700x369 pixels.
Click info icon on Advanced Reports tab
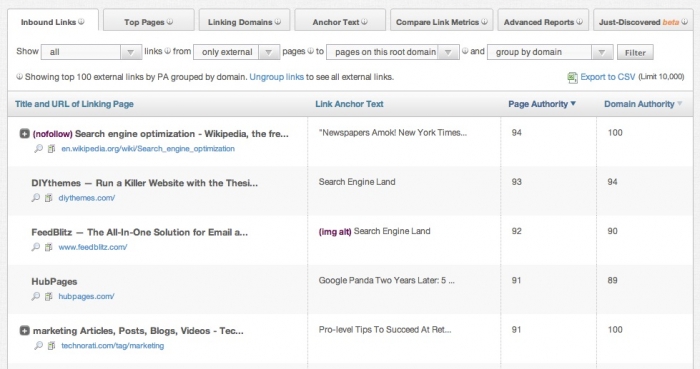pos(579,21)
